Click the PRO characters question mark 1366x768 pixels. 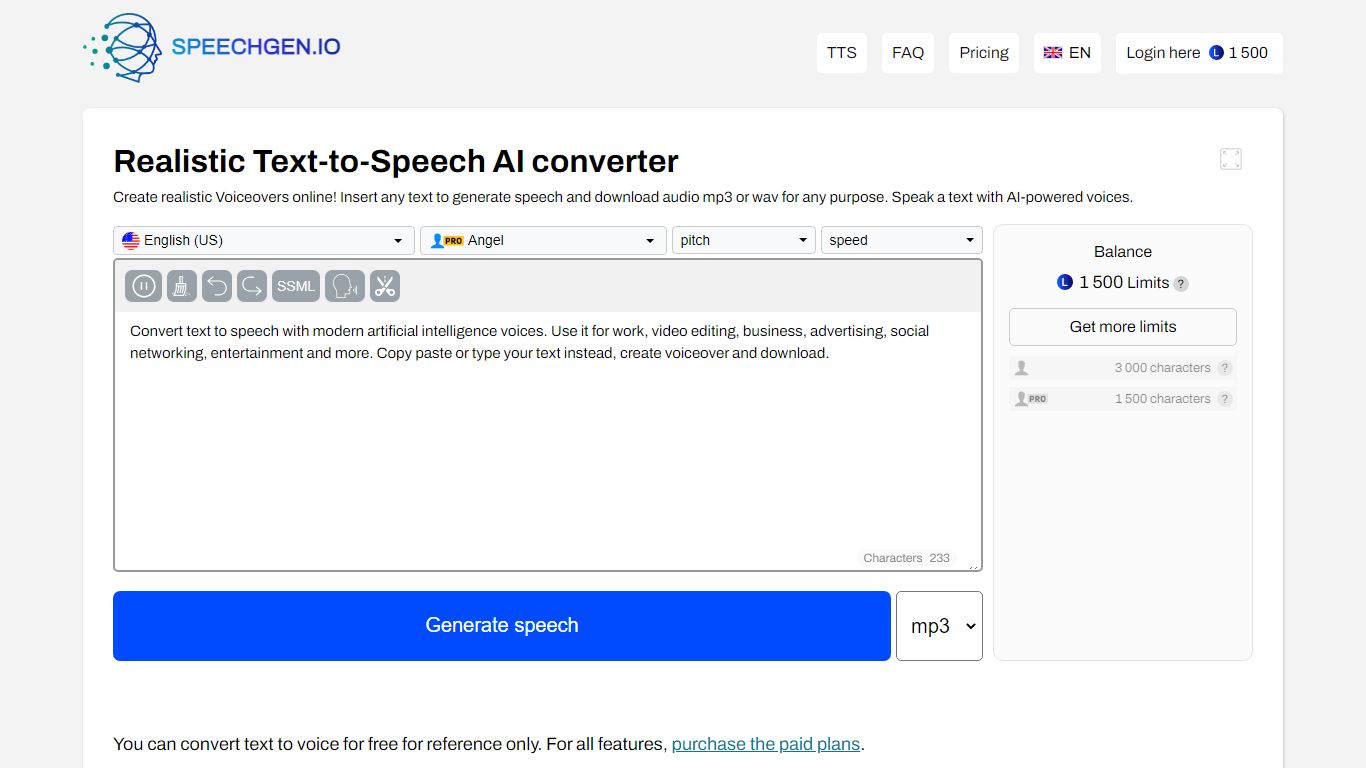(1225, 398)
